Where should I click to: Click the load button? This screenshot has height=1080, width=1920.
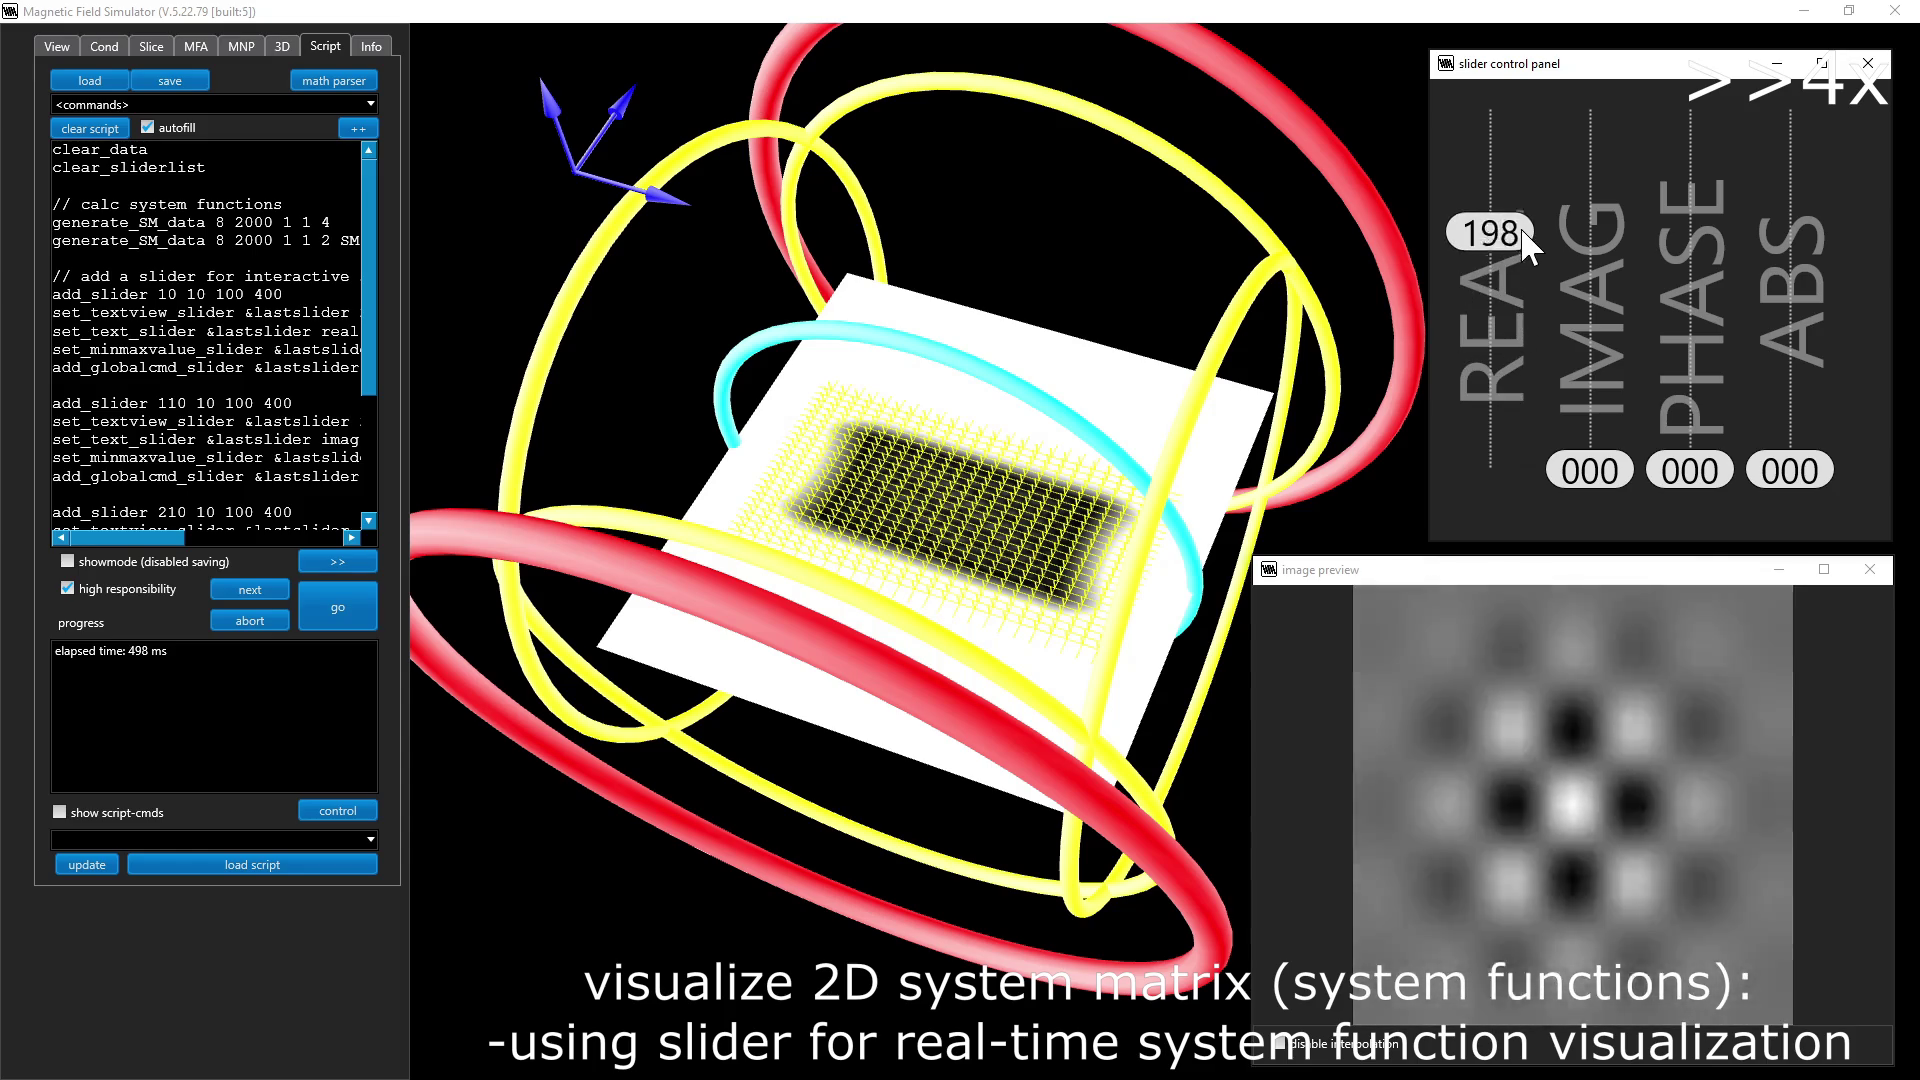click(x=90, y=81)
